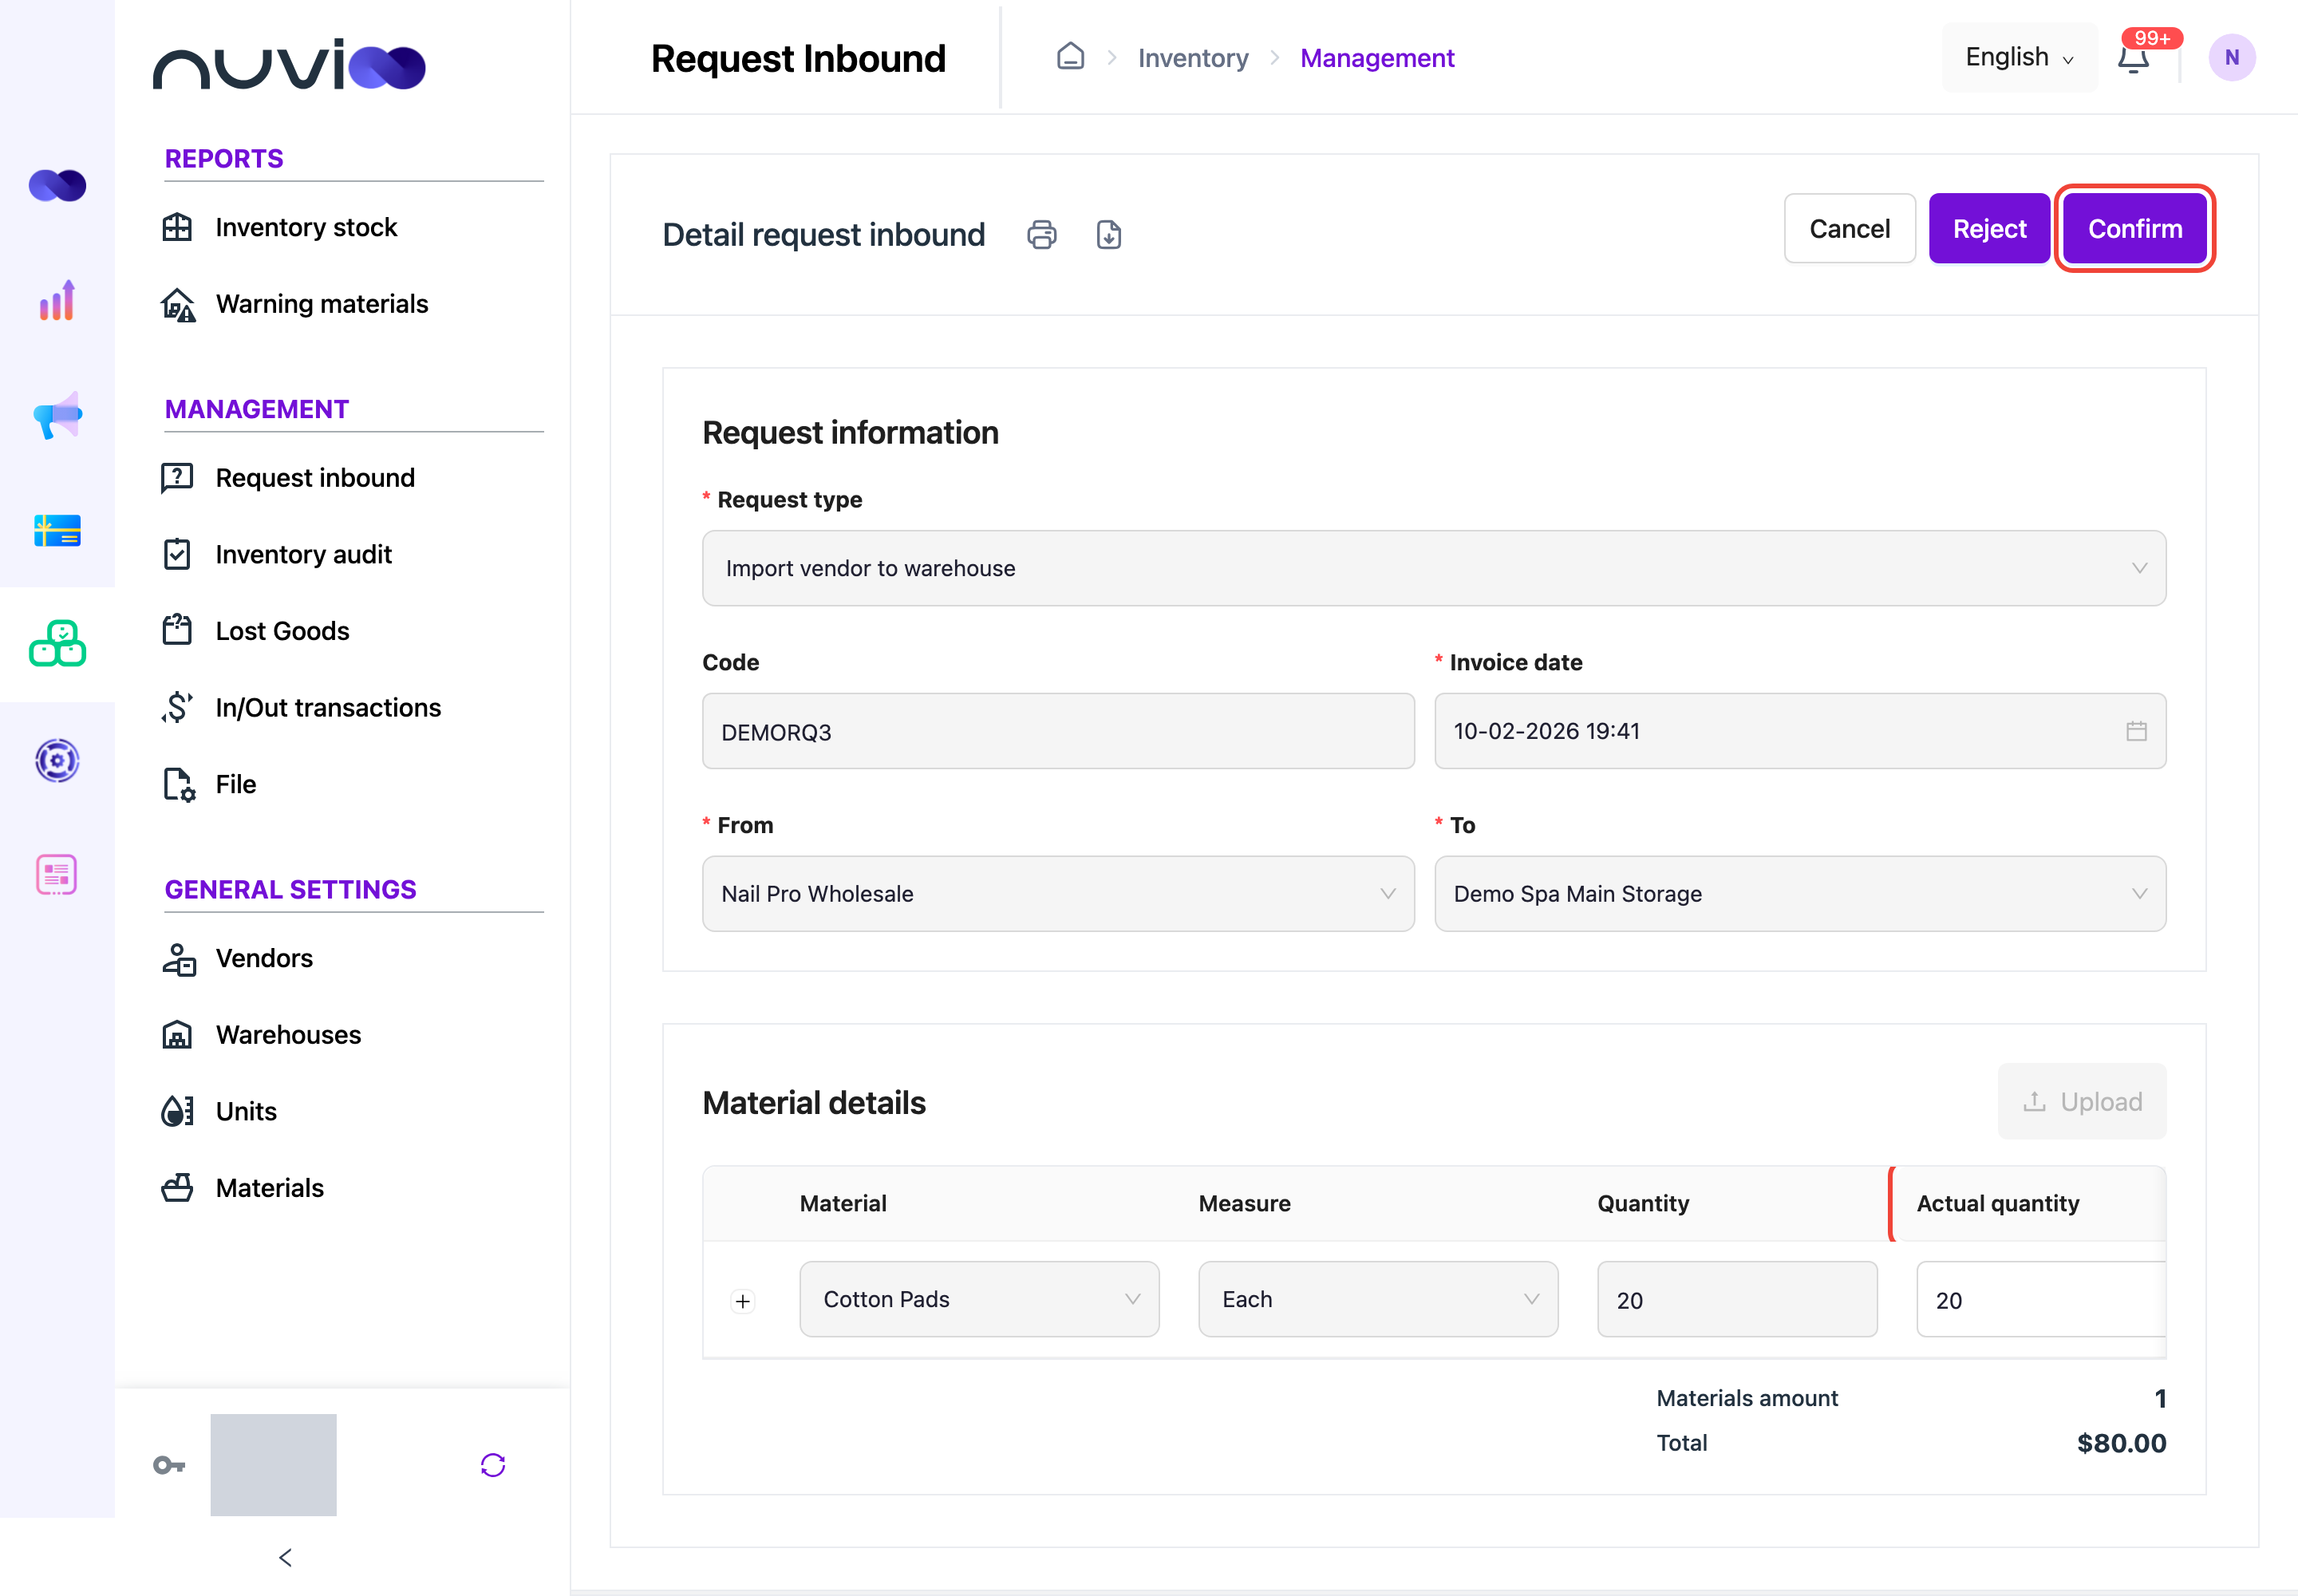Click the Reject button

1989,229
